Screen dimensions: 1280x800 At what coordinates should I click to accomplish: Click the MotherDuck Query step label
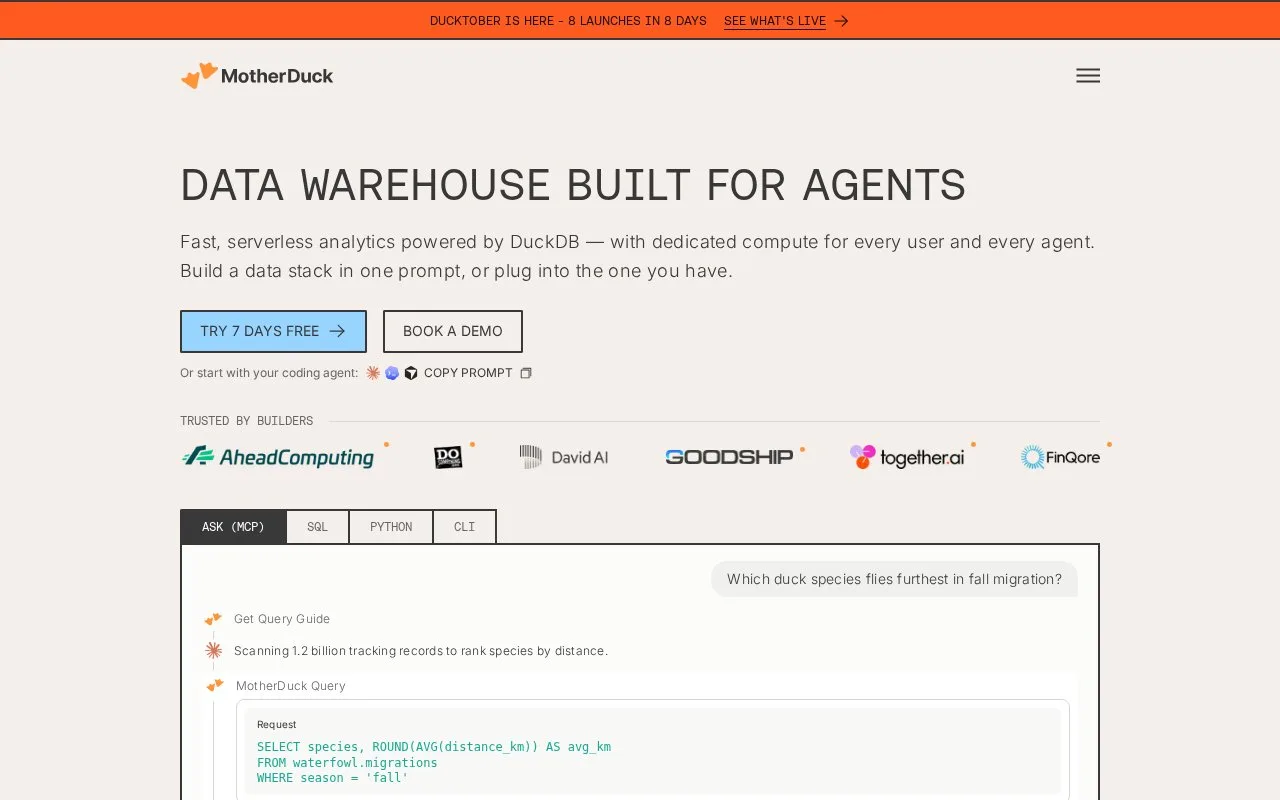click(x=291, y=686)
